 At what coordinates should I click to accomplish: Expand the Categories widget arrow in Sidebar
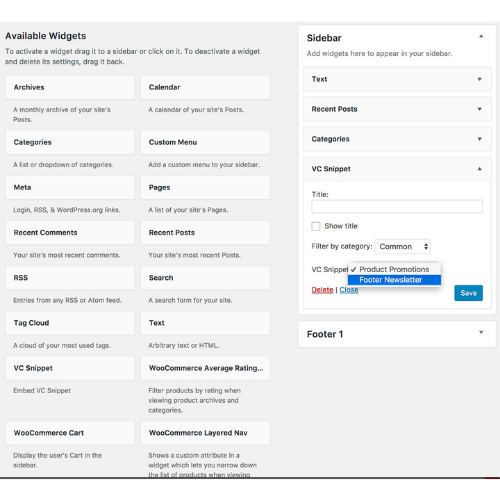click(480, 139)
